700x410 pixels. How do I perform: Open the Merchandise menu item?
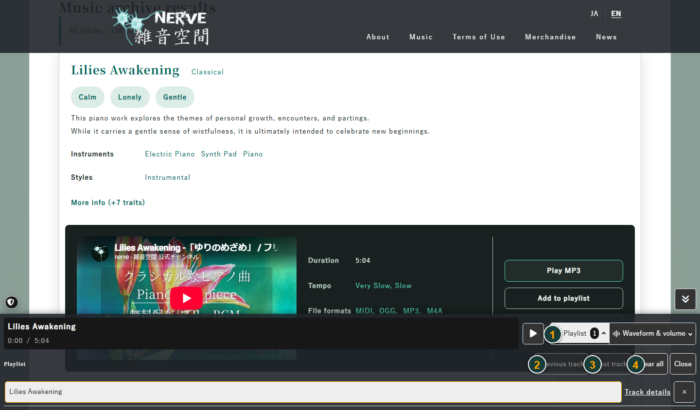[550, 37]
